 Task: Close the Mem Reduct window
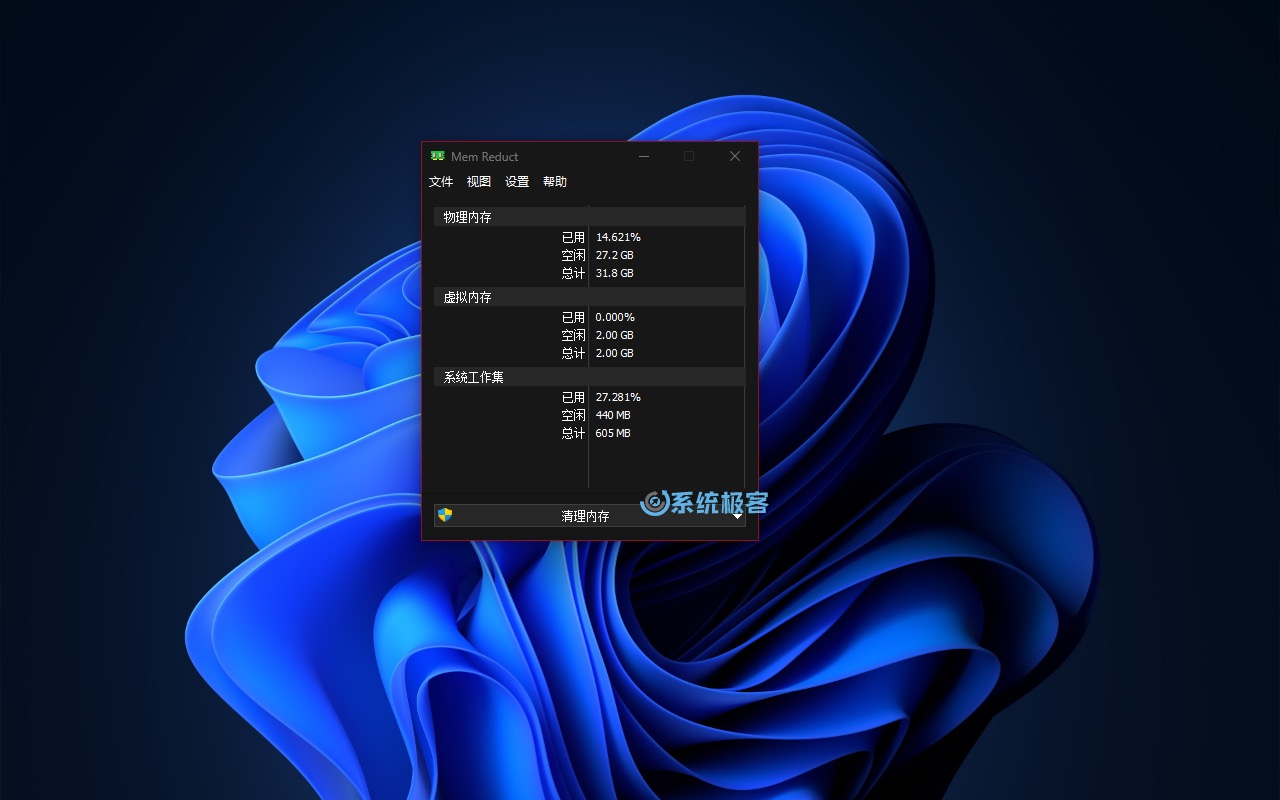735,156
